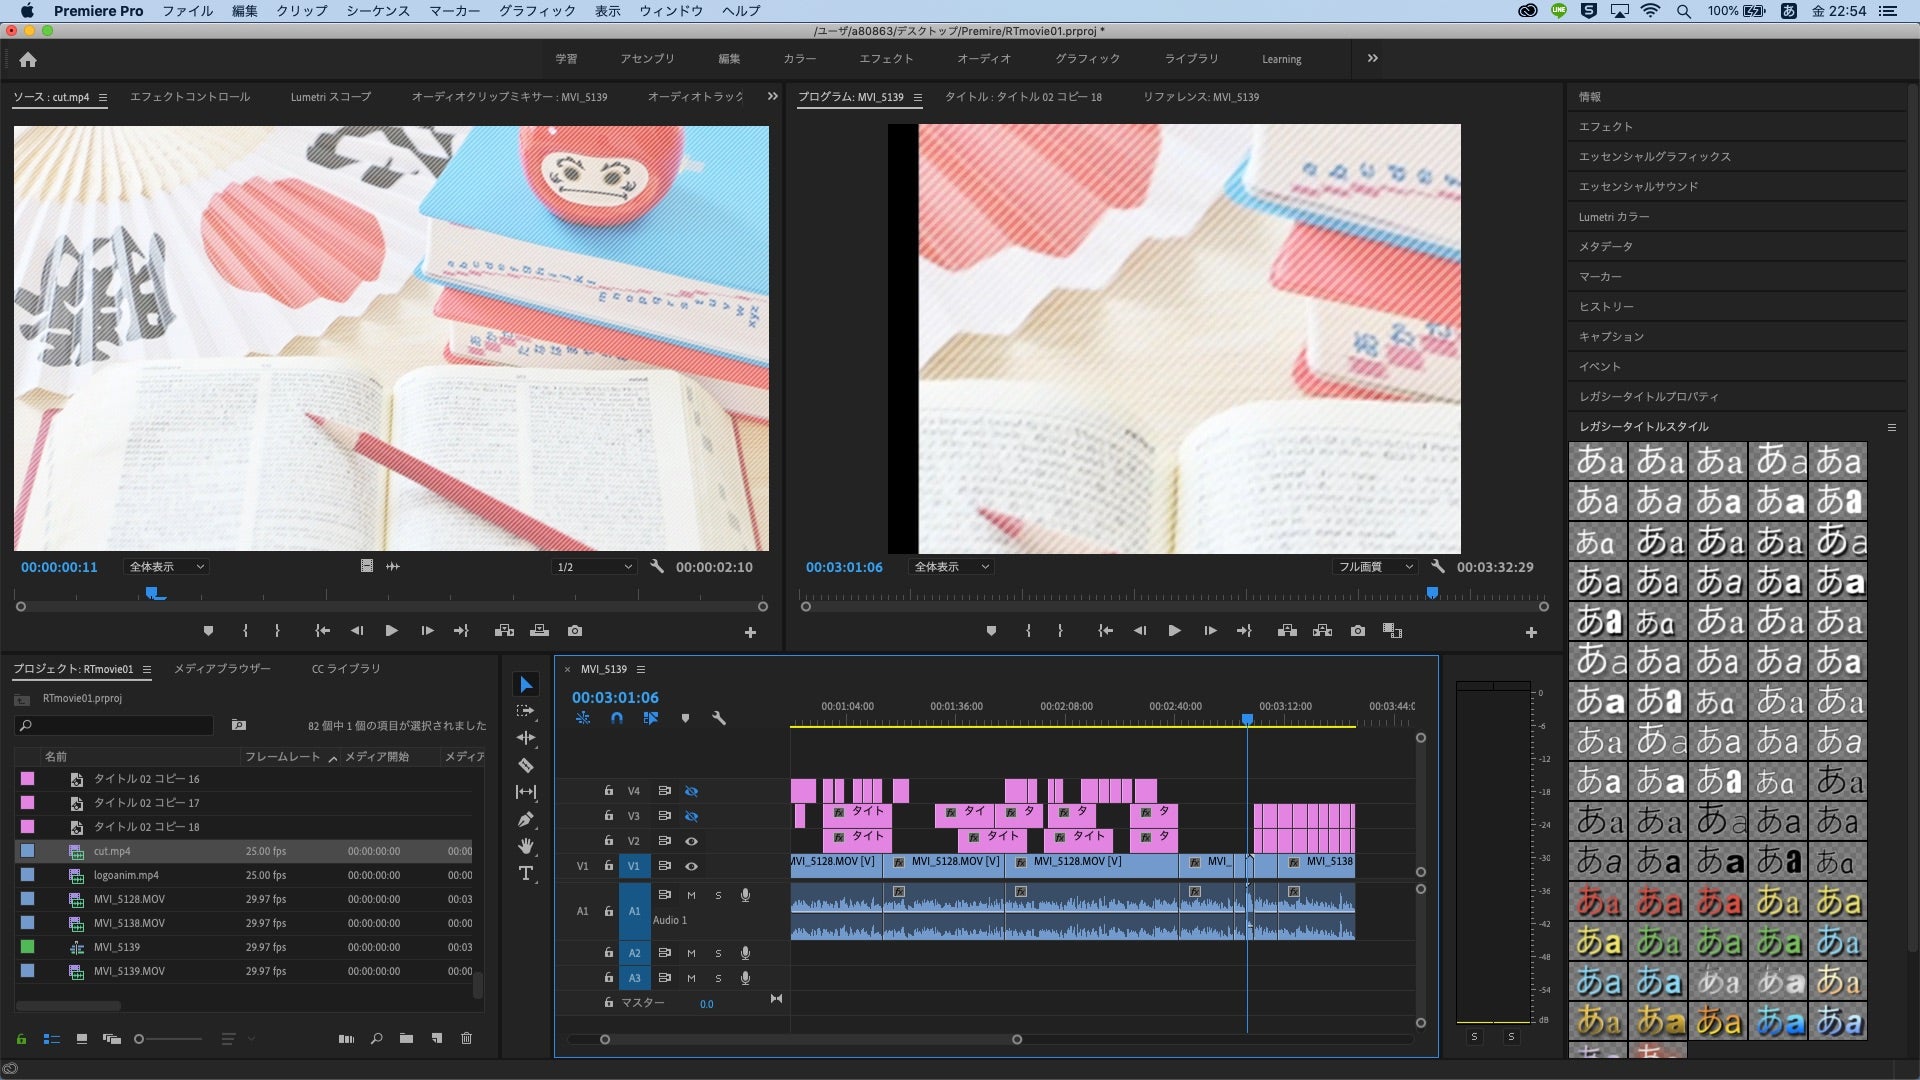Open Program zoom level dropdown 全体表示

click(x=951, y=567)
